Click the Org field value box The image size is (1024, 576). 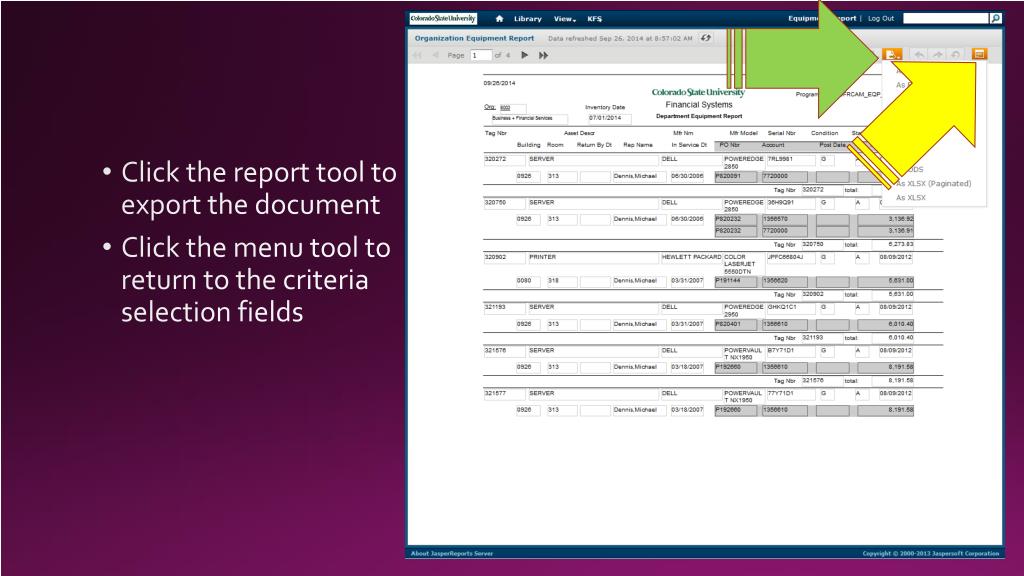[x=513, y=108]
